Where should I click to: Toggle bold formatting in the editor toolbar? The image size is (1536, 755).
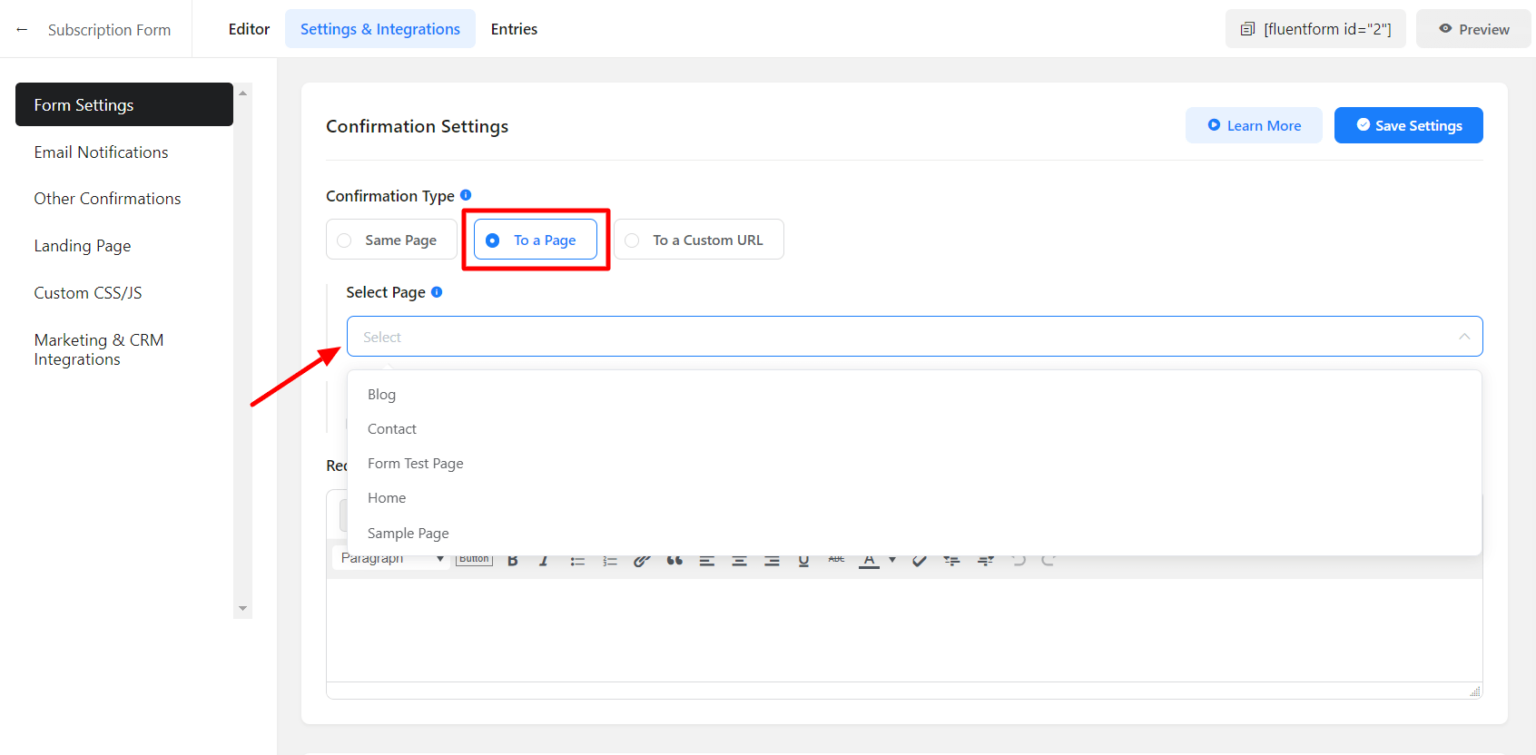pyautogui.click(x=513, y=558)
